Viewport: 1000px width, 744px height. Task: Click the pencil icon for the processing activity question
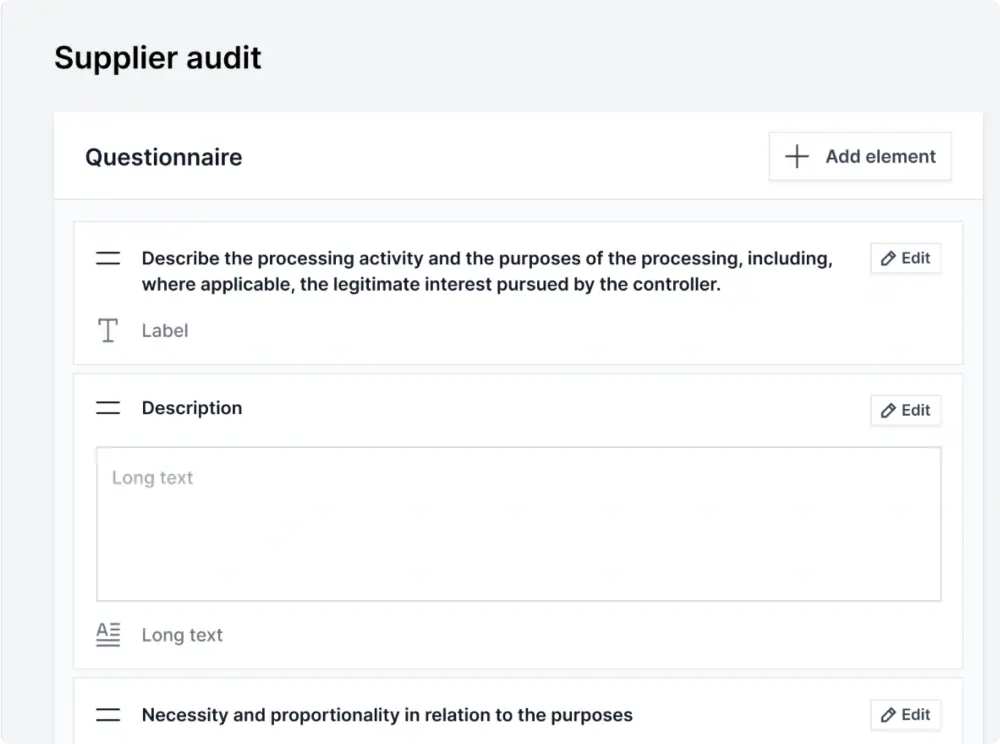pos(888,259)
